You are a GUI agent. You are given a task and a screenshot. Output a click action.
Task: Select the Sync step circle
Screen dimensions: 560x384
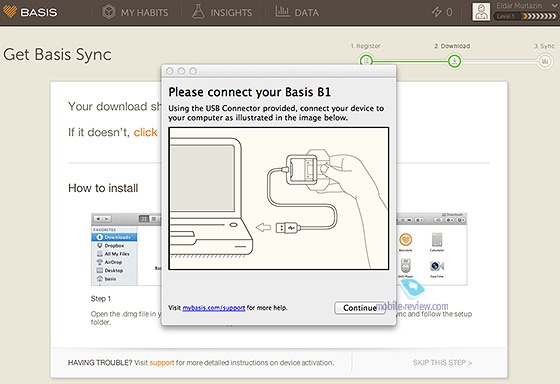pyautogui.click(x=545, y=61)
